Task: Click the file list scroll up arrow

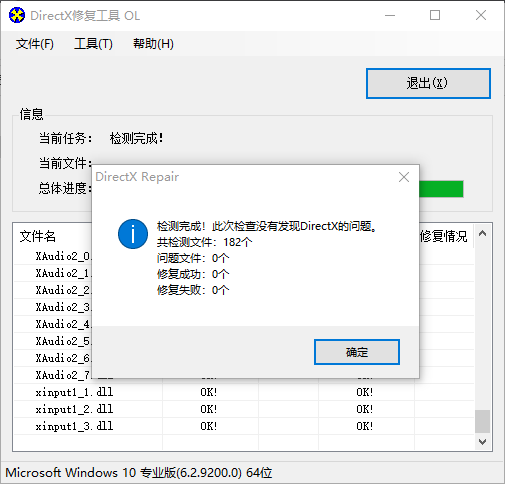Action: (x=482, y=233)
